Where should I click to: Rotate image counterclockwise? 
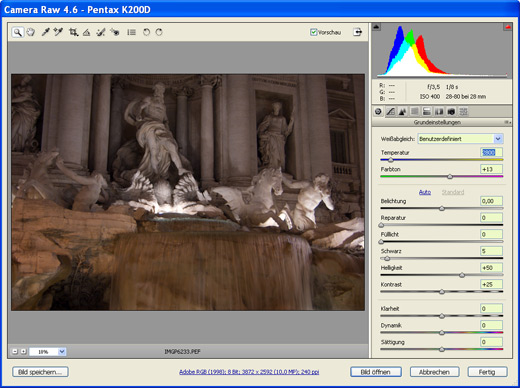(146, 32)
